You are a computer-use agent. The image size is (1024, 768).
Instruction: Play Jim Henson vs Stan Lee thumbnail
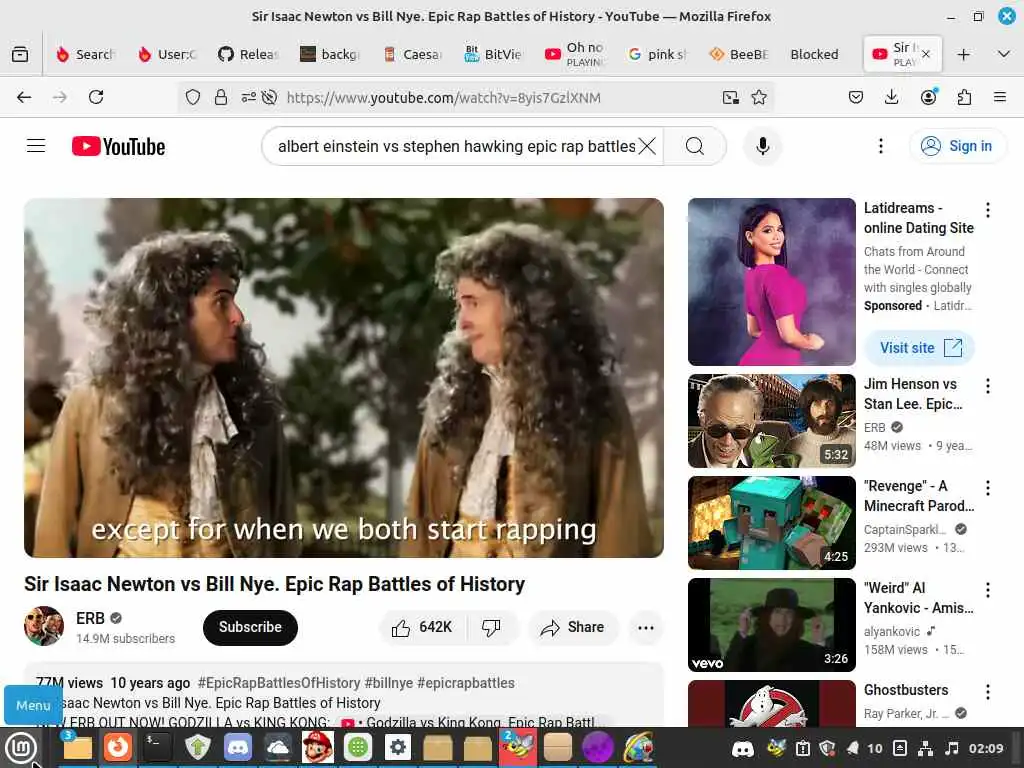tap(771, 421)
